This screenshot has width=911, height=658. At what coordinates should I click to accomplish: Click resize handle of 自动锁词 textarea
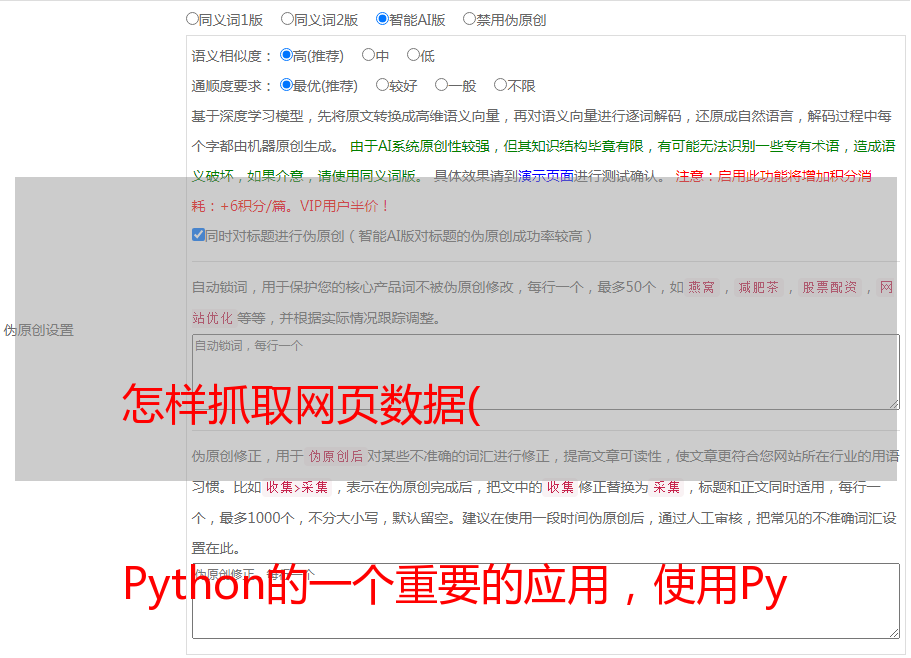point(894,404)
